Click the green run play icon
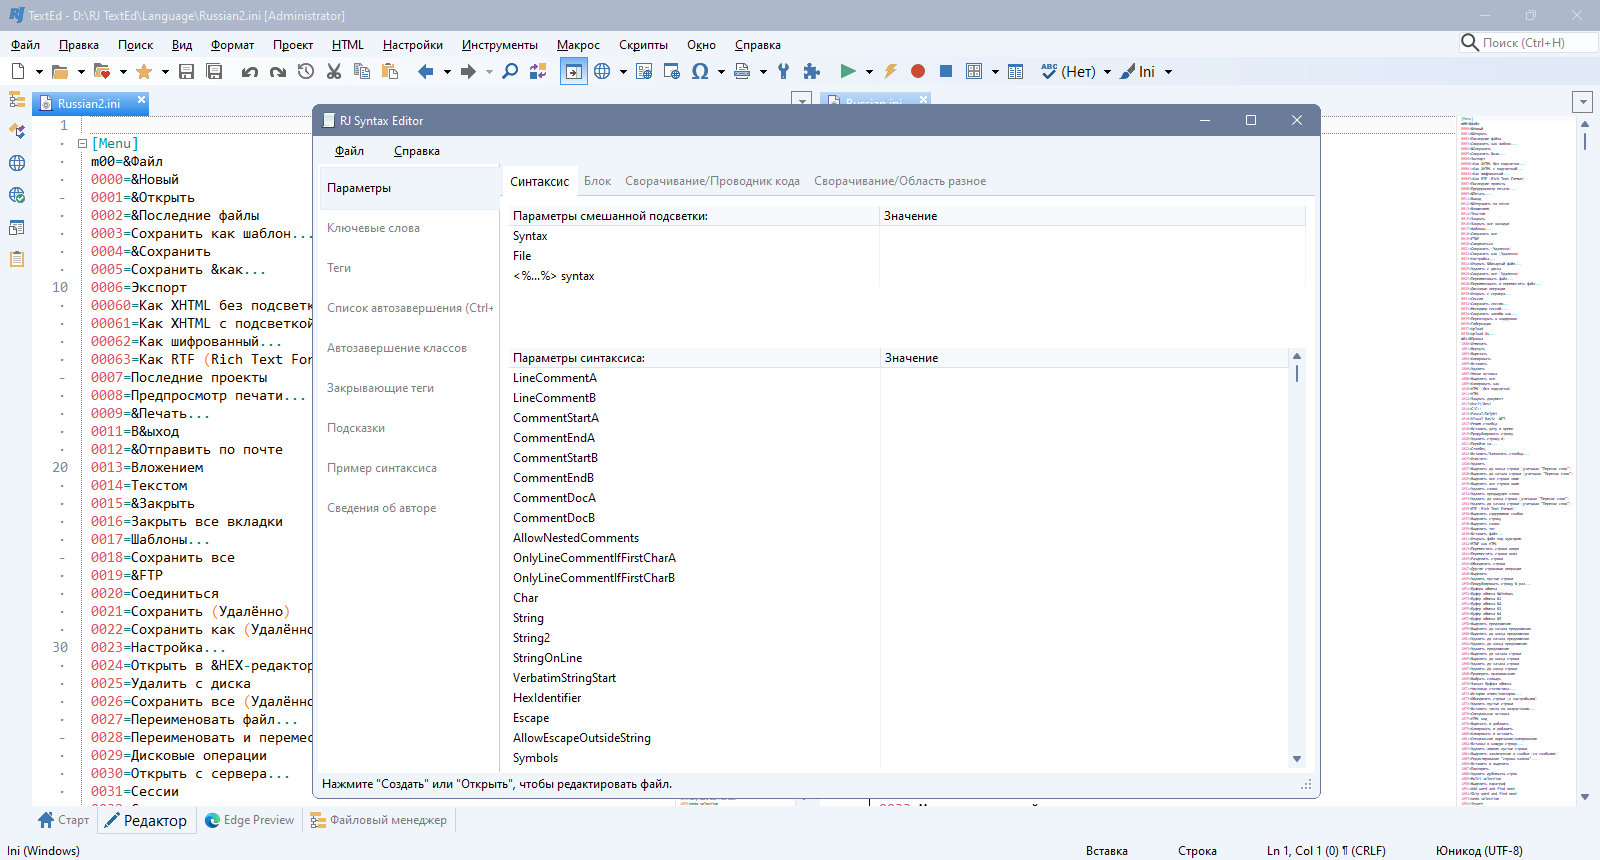Image resolution: width=1600 pixels, height=860 pixels. pyautogui.click(x=848, y=71)
